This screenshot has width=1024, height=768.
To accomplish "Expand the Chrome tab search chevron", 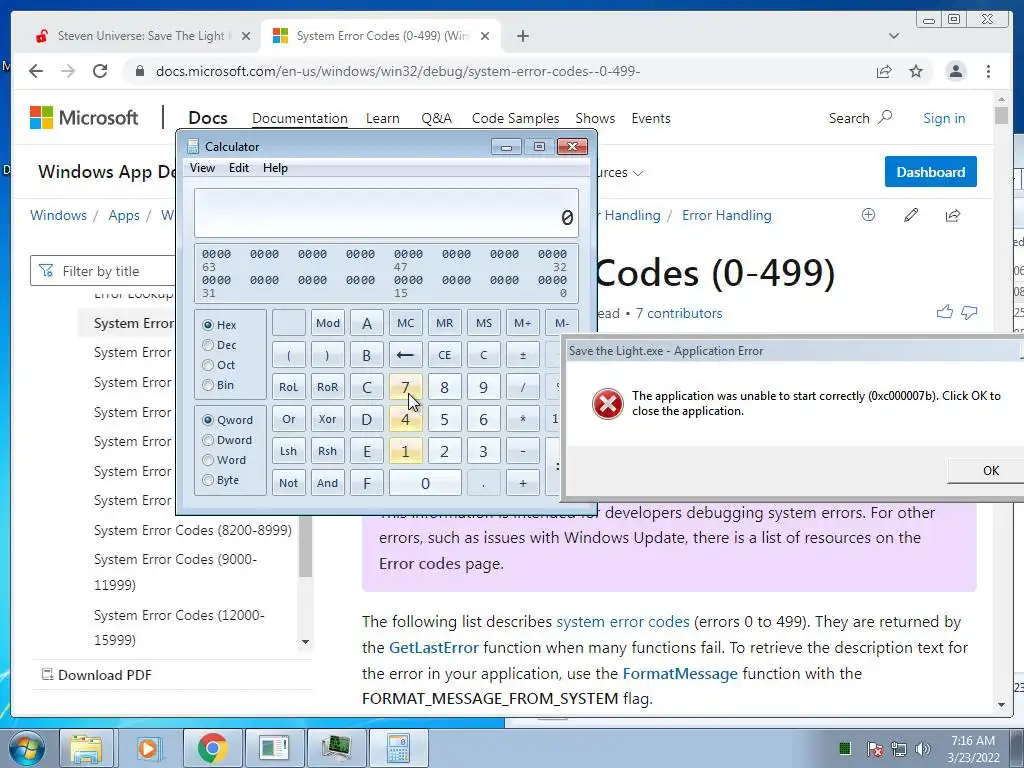I will click(894, 36).
